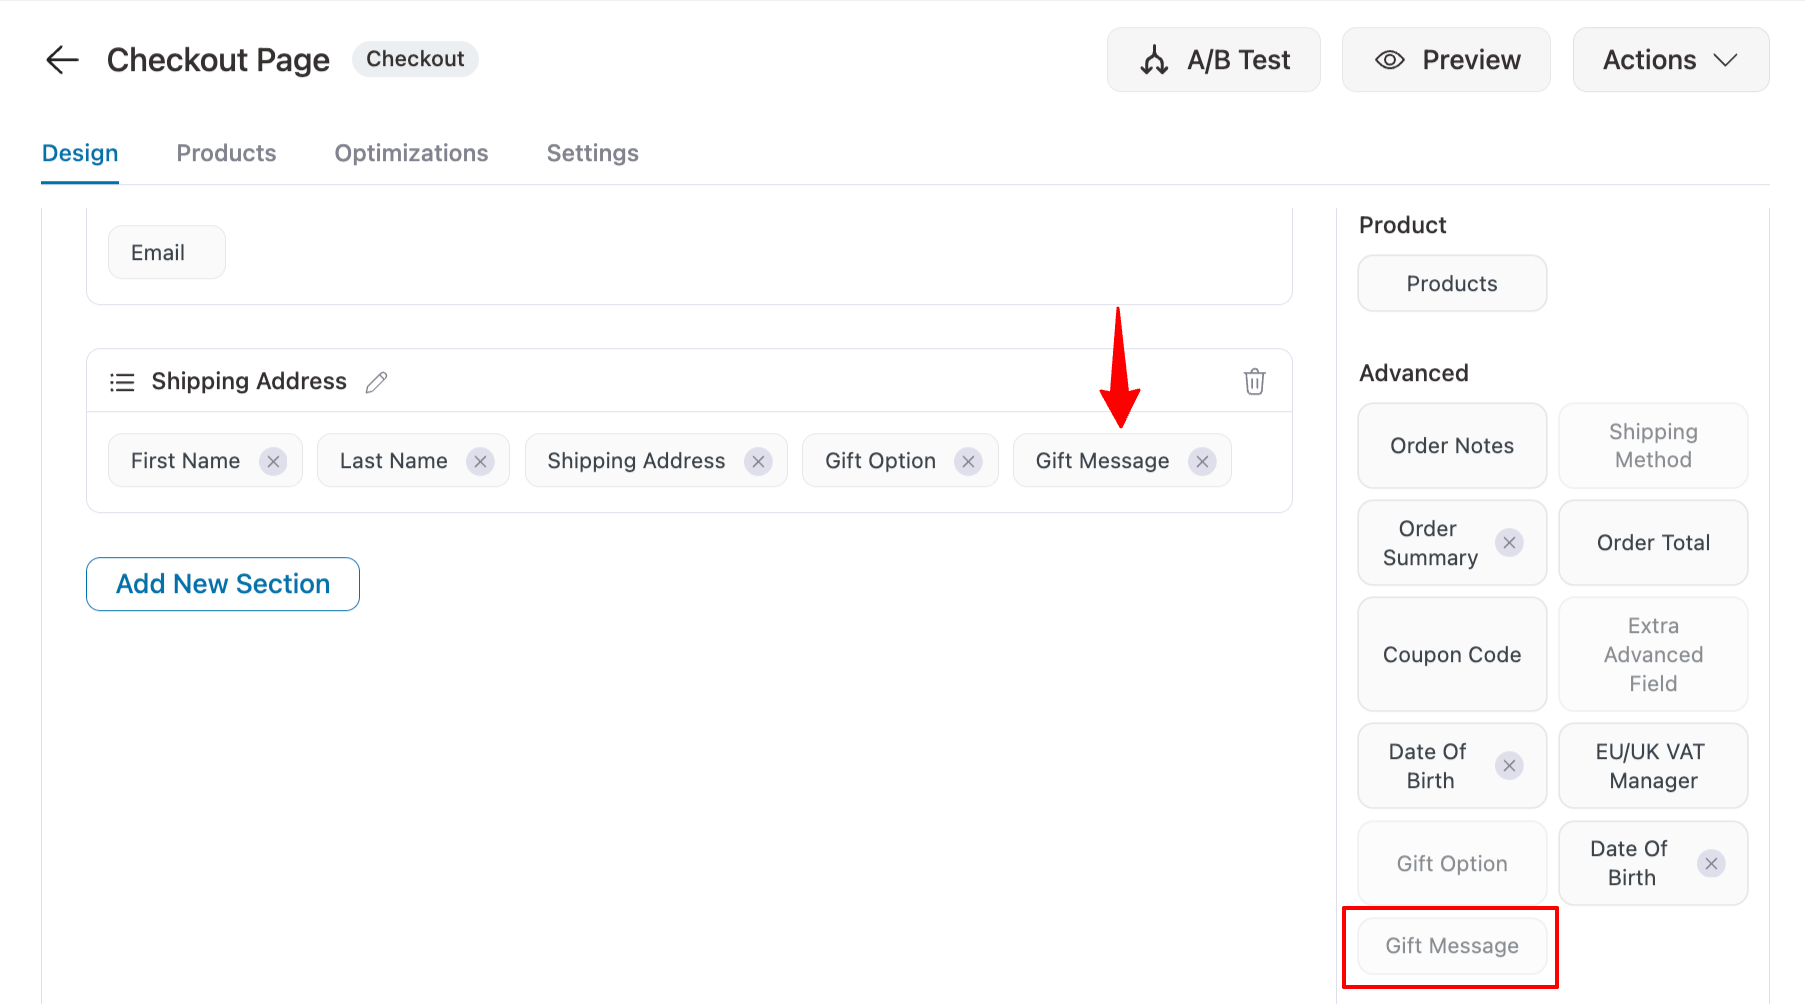Remove Gift Message field using its X icon
This screenshot has height=1004, width=1805.
pyautogui.click(x=1202, y=461)
